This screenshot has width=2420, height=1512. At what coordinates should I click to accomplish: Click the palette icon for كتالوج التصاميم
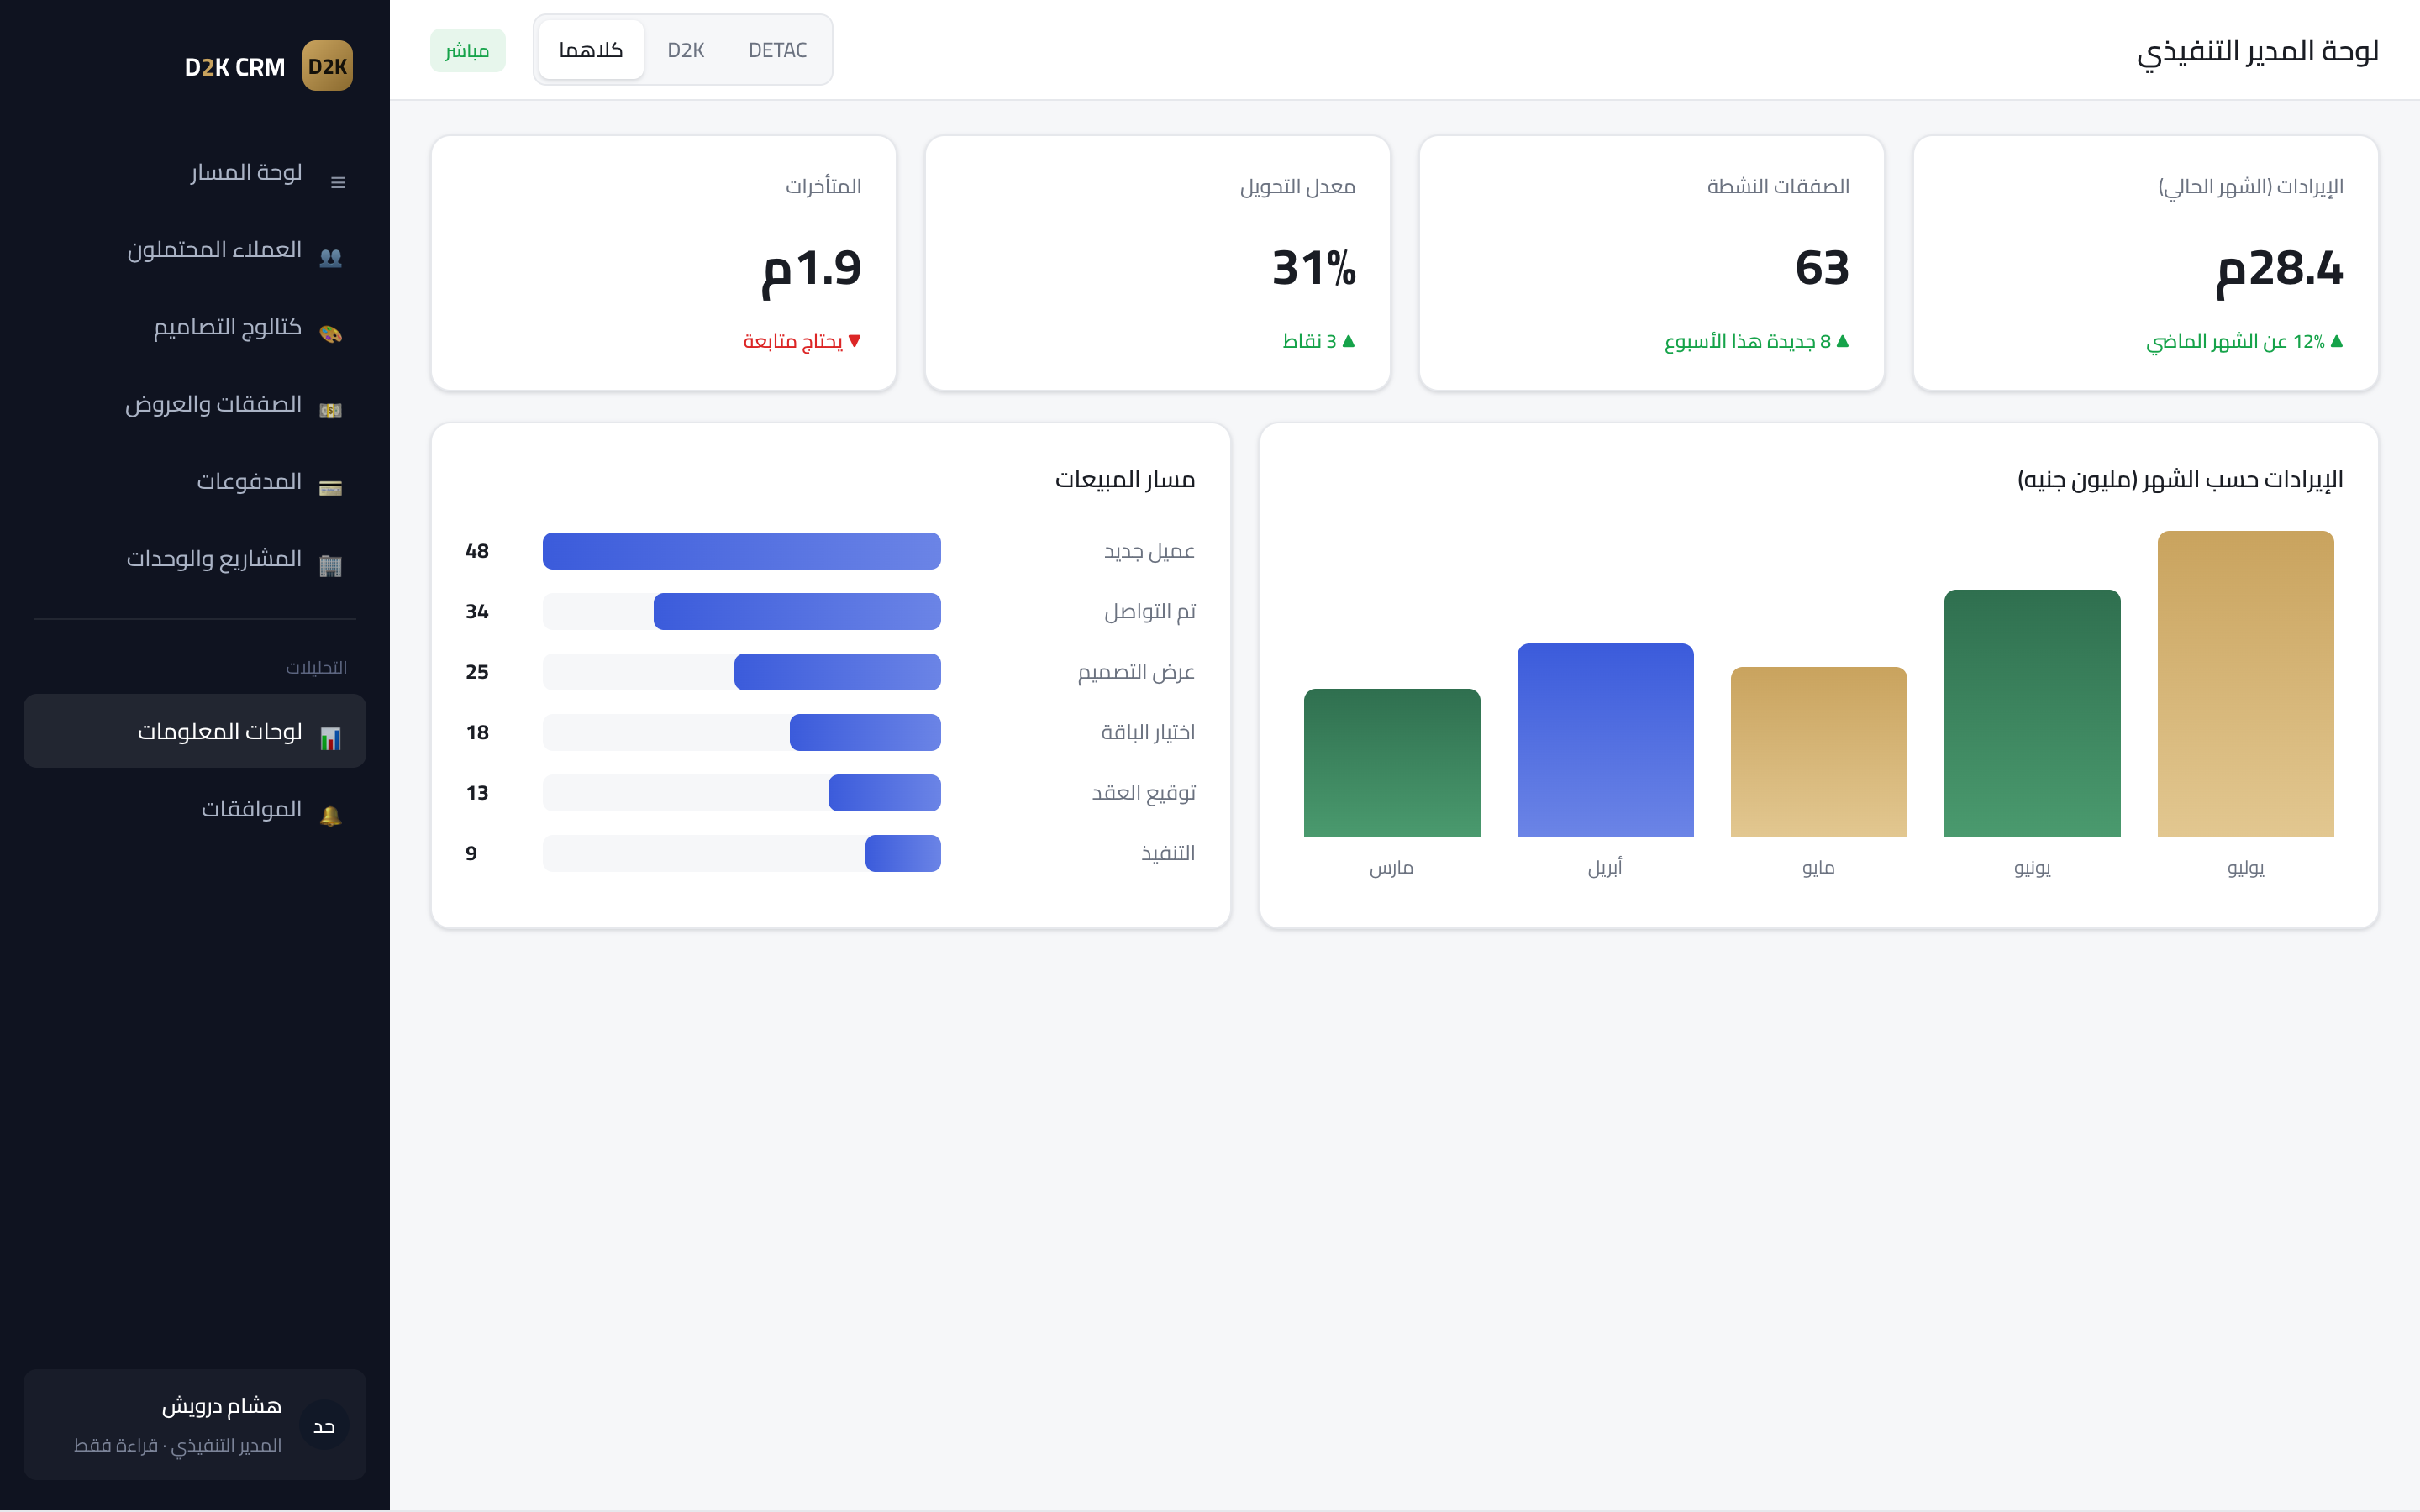[331, 334]
